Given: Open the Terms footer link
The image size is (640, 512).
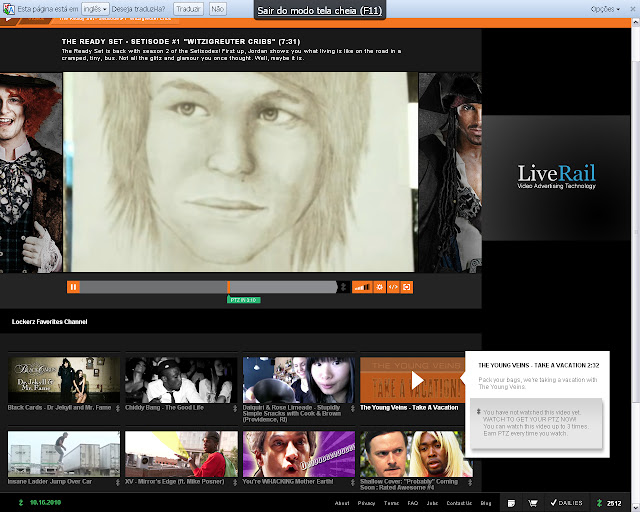Looking at the screenshot, I should click(391, 503).
